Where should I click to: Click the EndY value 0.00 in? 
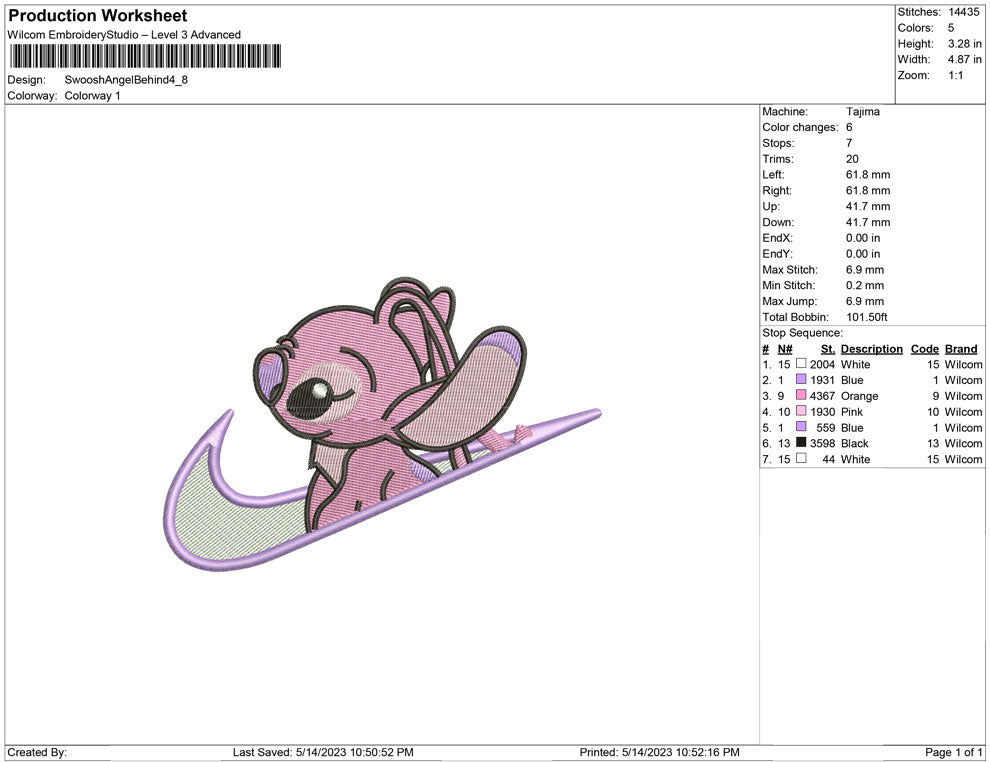(x=863, y=253)
